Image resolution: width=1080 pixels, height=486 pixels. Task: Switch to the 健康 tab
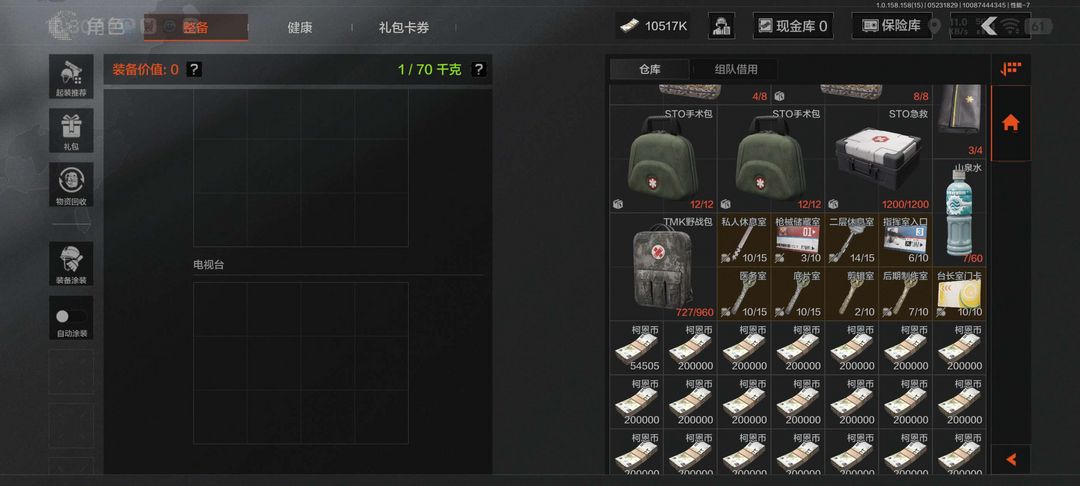(300, 28)
